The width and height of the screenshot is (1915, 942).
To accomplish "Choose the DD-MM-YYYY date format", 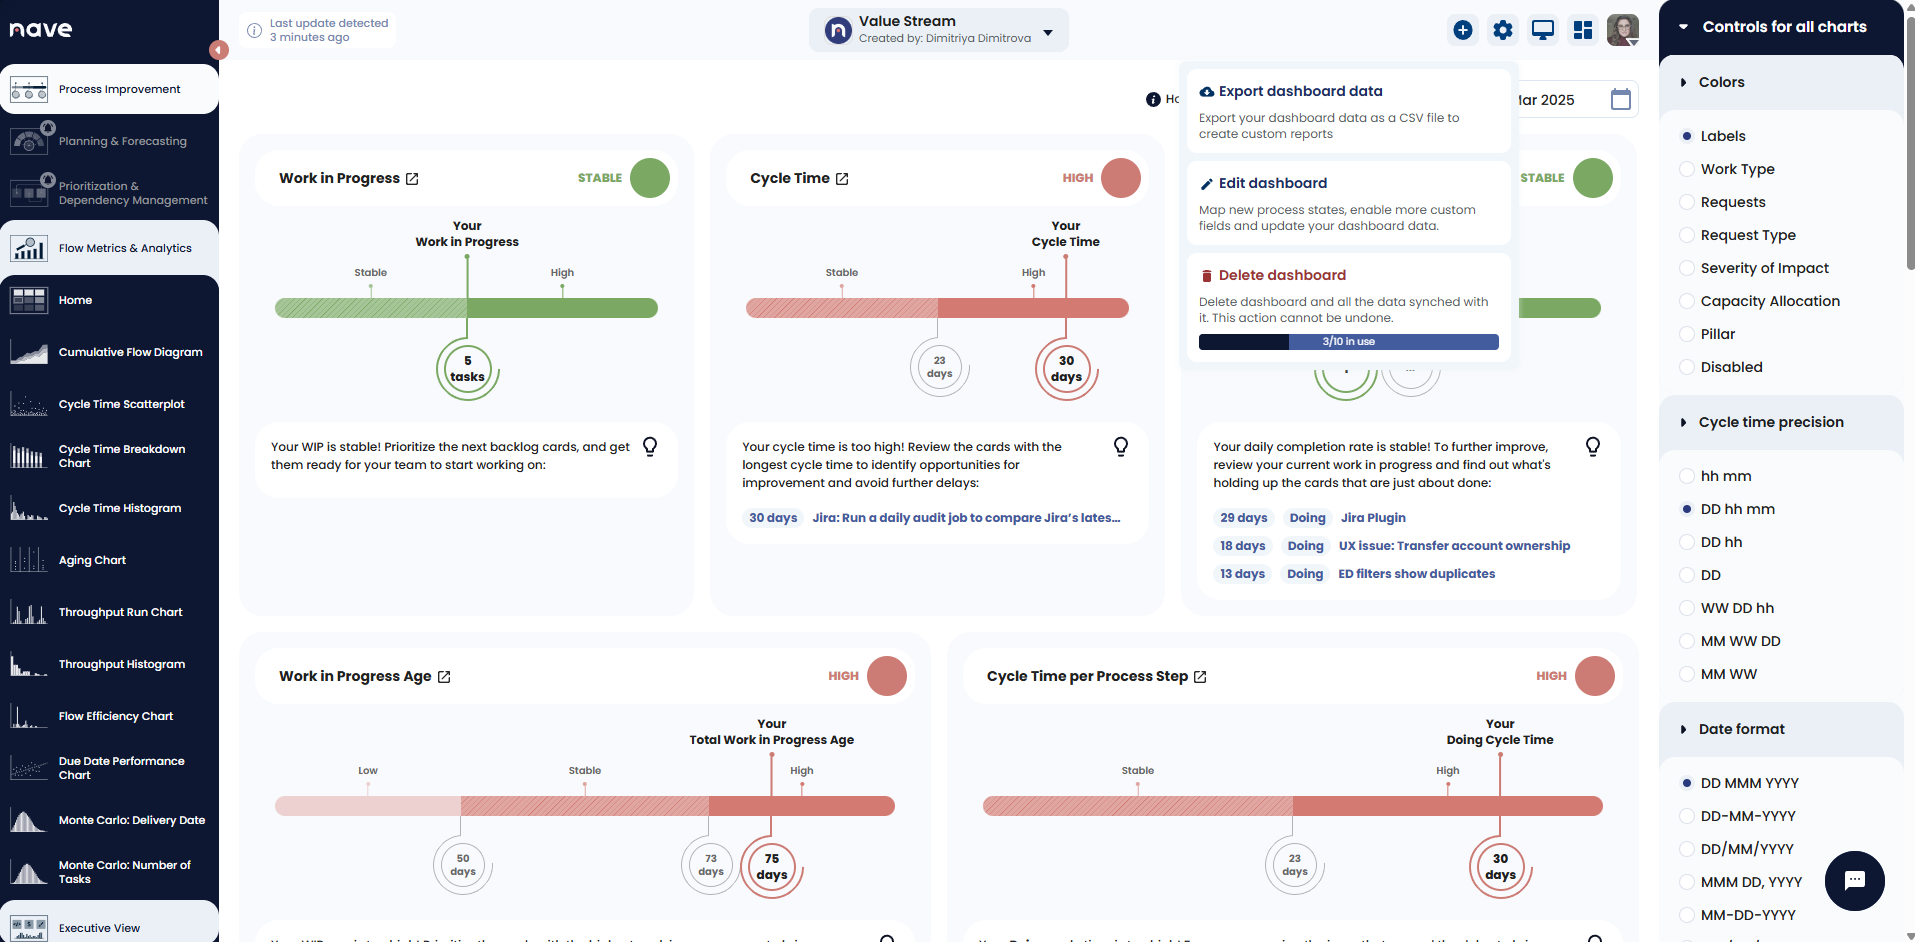I will (x=1687, y=816).
